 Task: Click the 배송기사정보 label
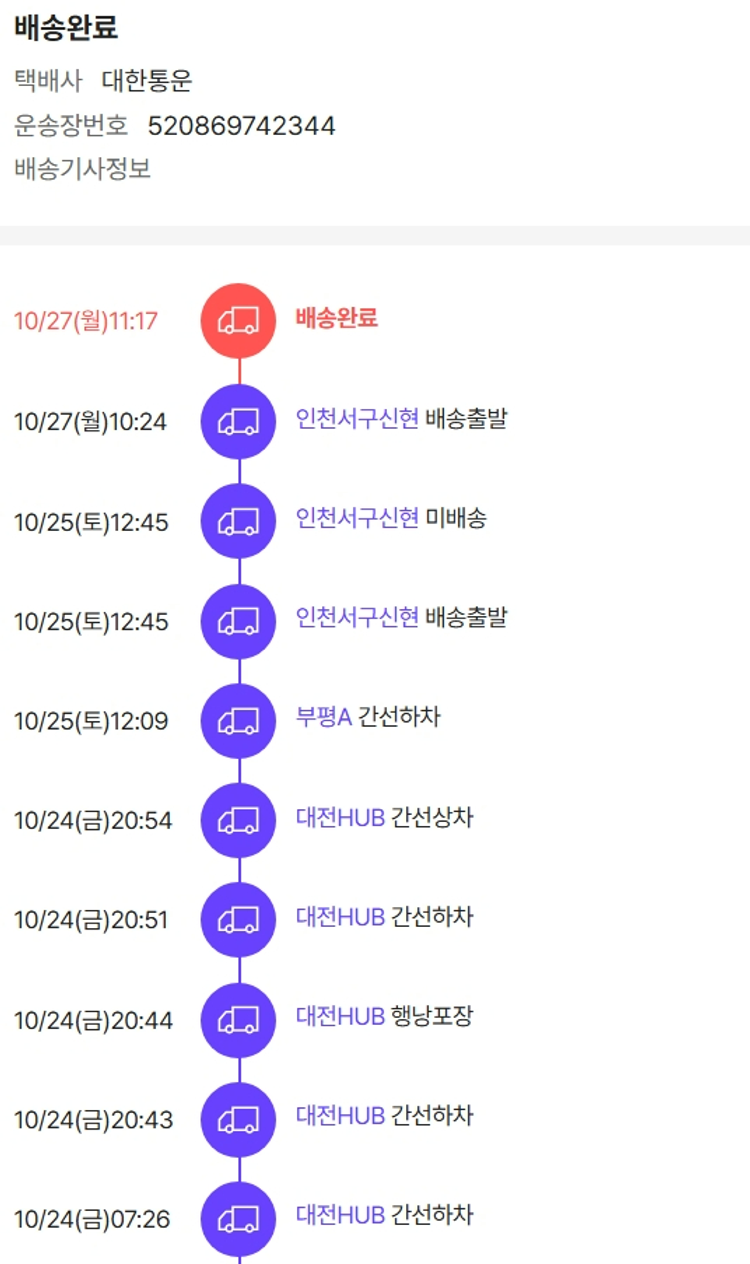coord(82,169)
